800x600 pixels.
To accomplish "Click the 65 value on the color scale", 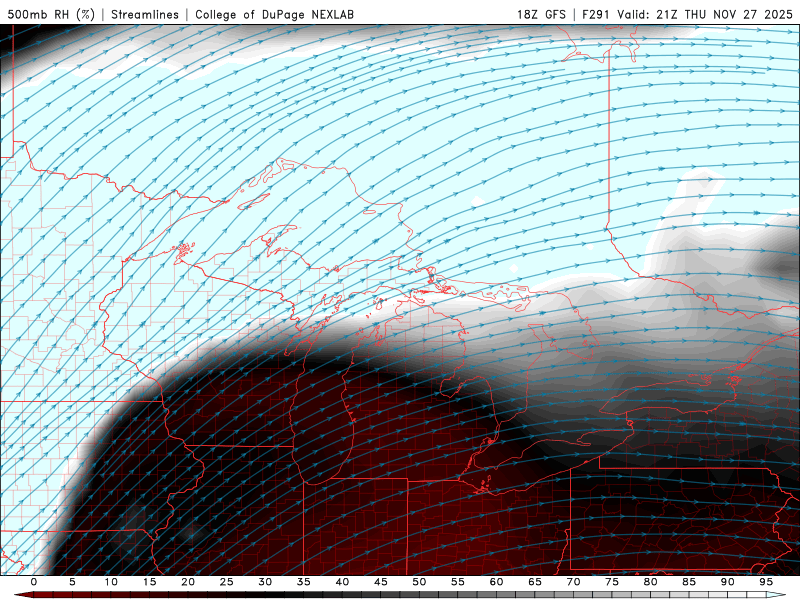I will tap(535, 582).
